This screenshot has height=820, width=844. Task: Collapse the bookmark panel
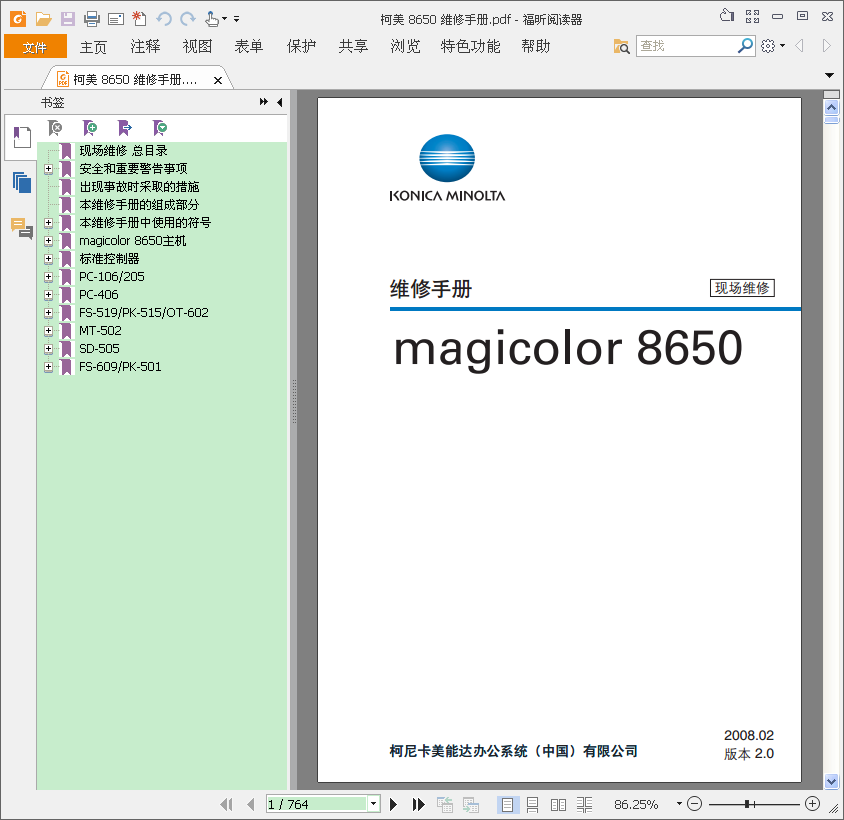(279, 102)
